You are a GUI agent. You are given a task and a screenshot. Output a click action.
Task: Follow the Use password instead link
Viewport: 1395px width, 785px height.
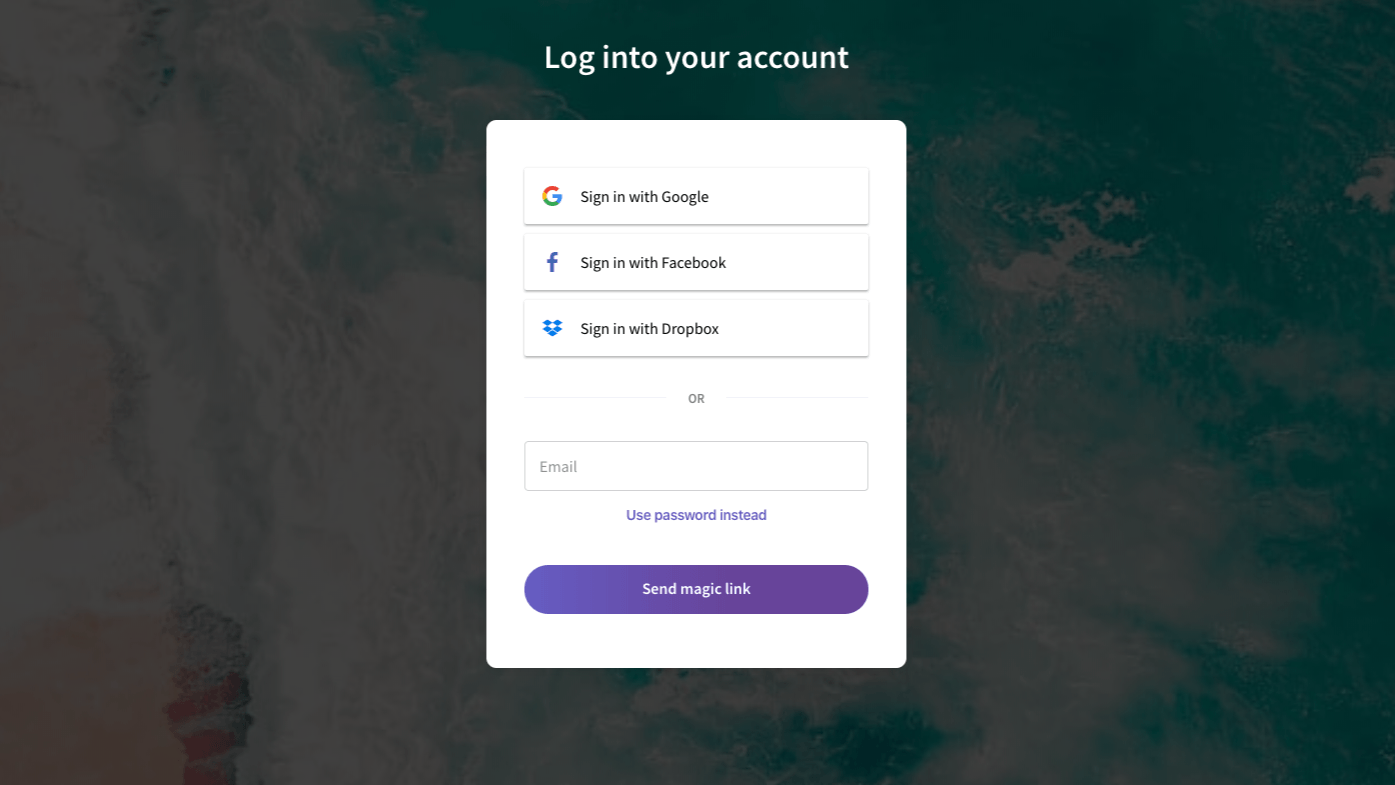pyautogui.click(x=696, y=515)
